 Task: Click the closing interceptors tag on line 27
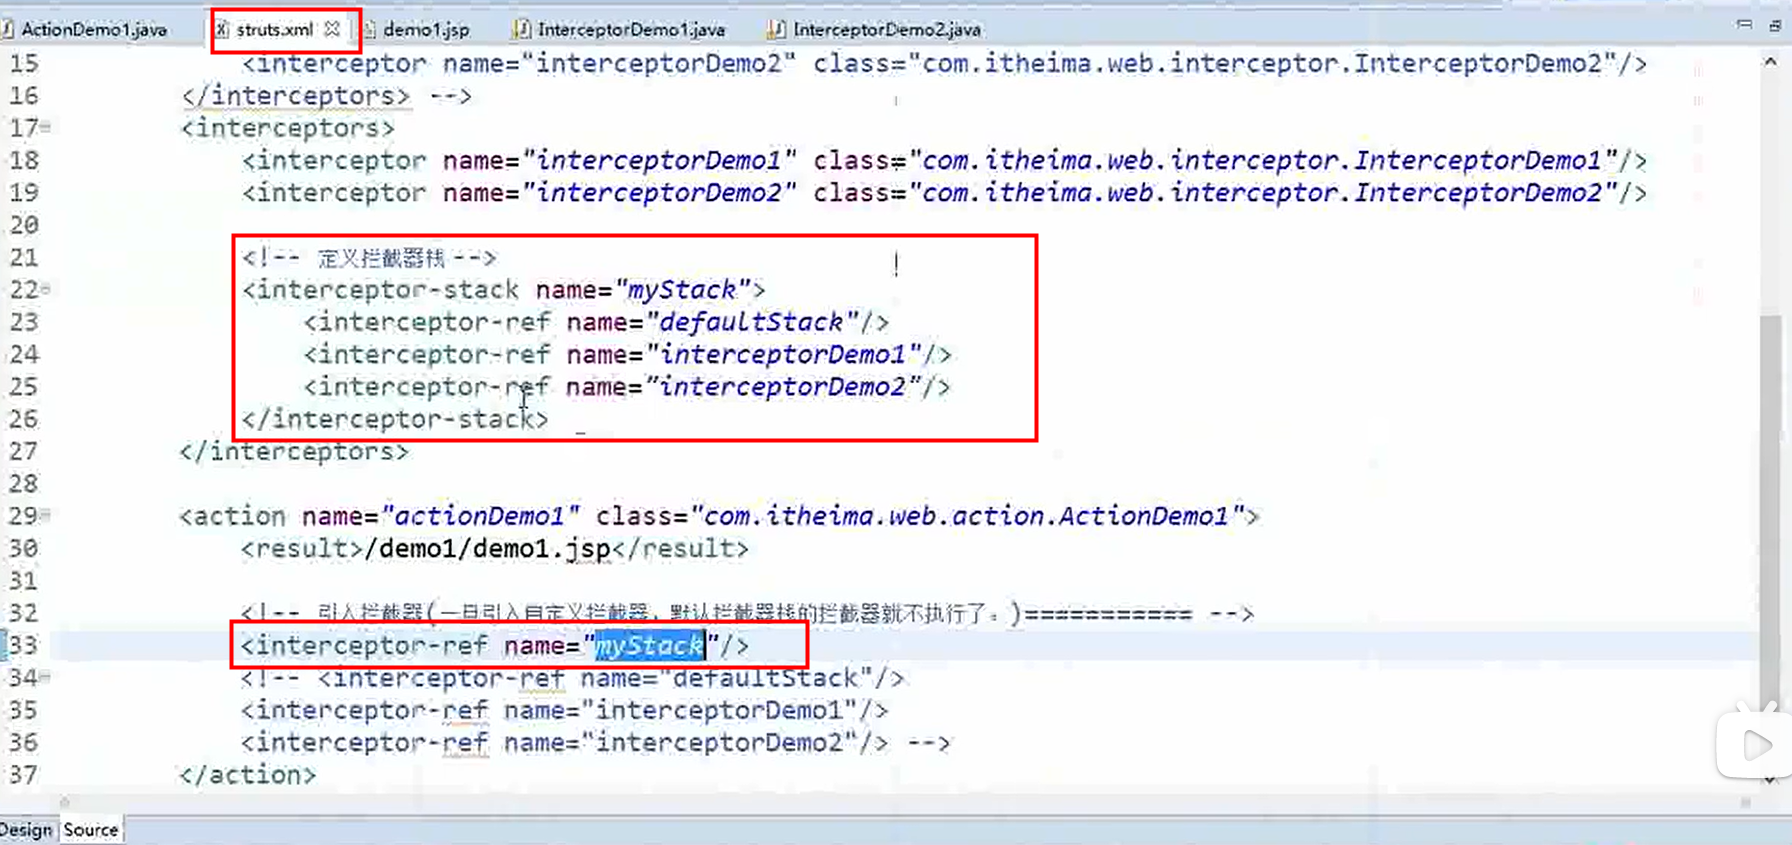(294, 452)
